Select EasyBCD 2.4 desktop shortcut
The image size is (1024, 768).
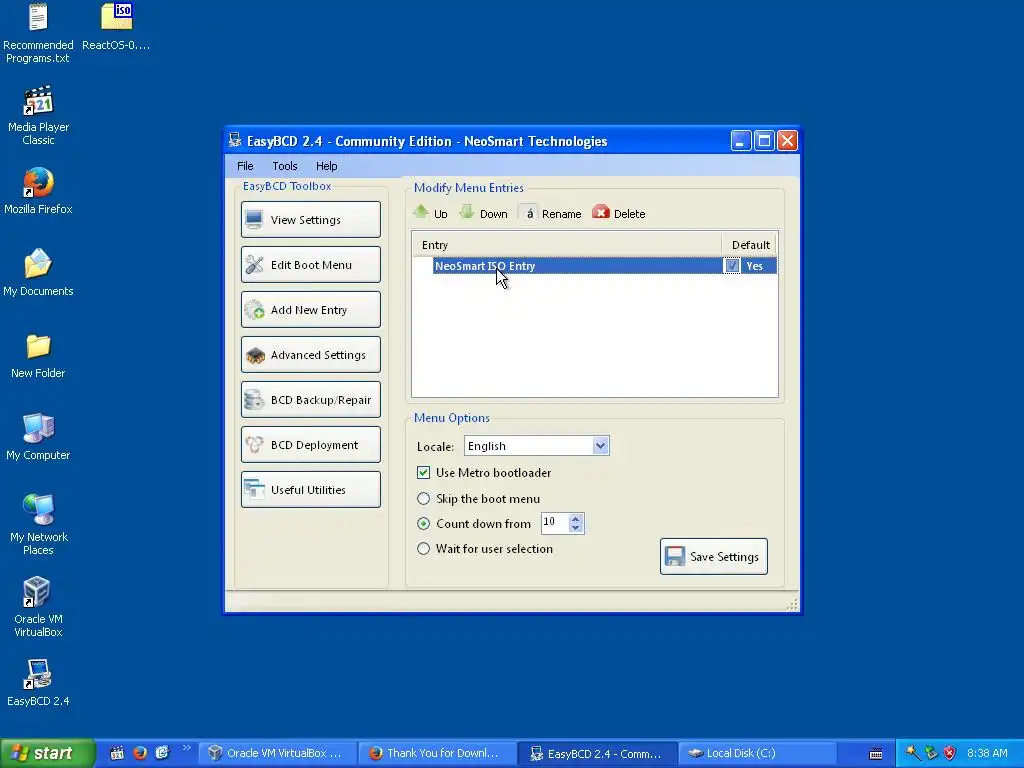click(x=38, y=682)
